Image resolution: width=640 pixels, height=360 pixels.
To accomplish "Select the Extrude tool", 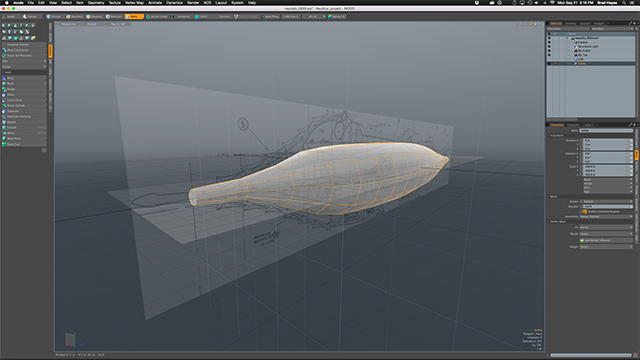I will tap(24, 127).
